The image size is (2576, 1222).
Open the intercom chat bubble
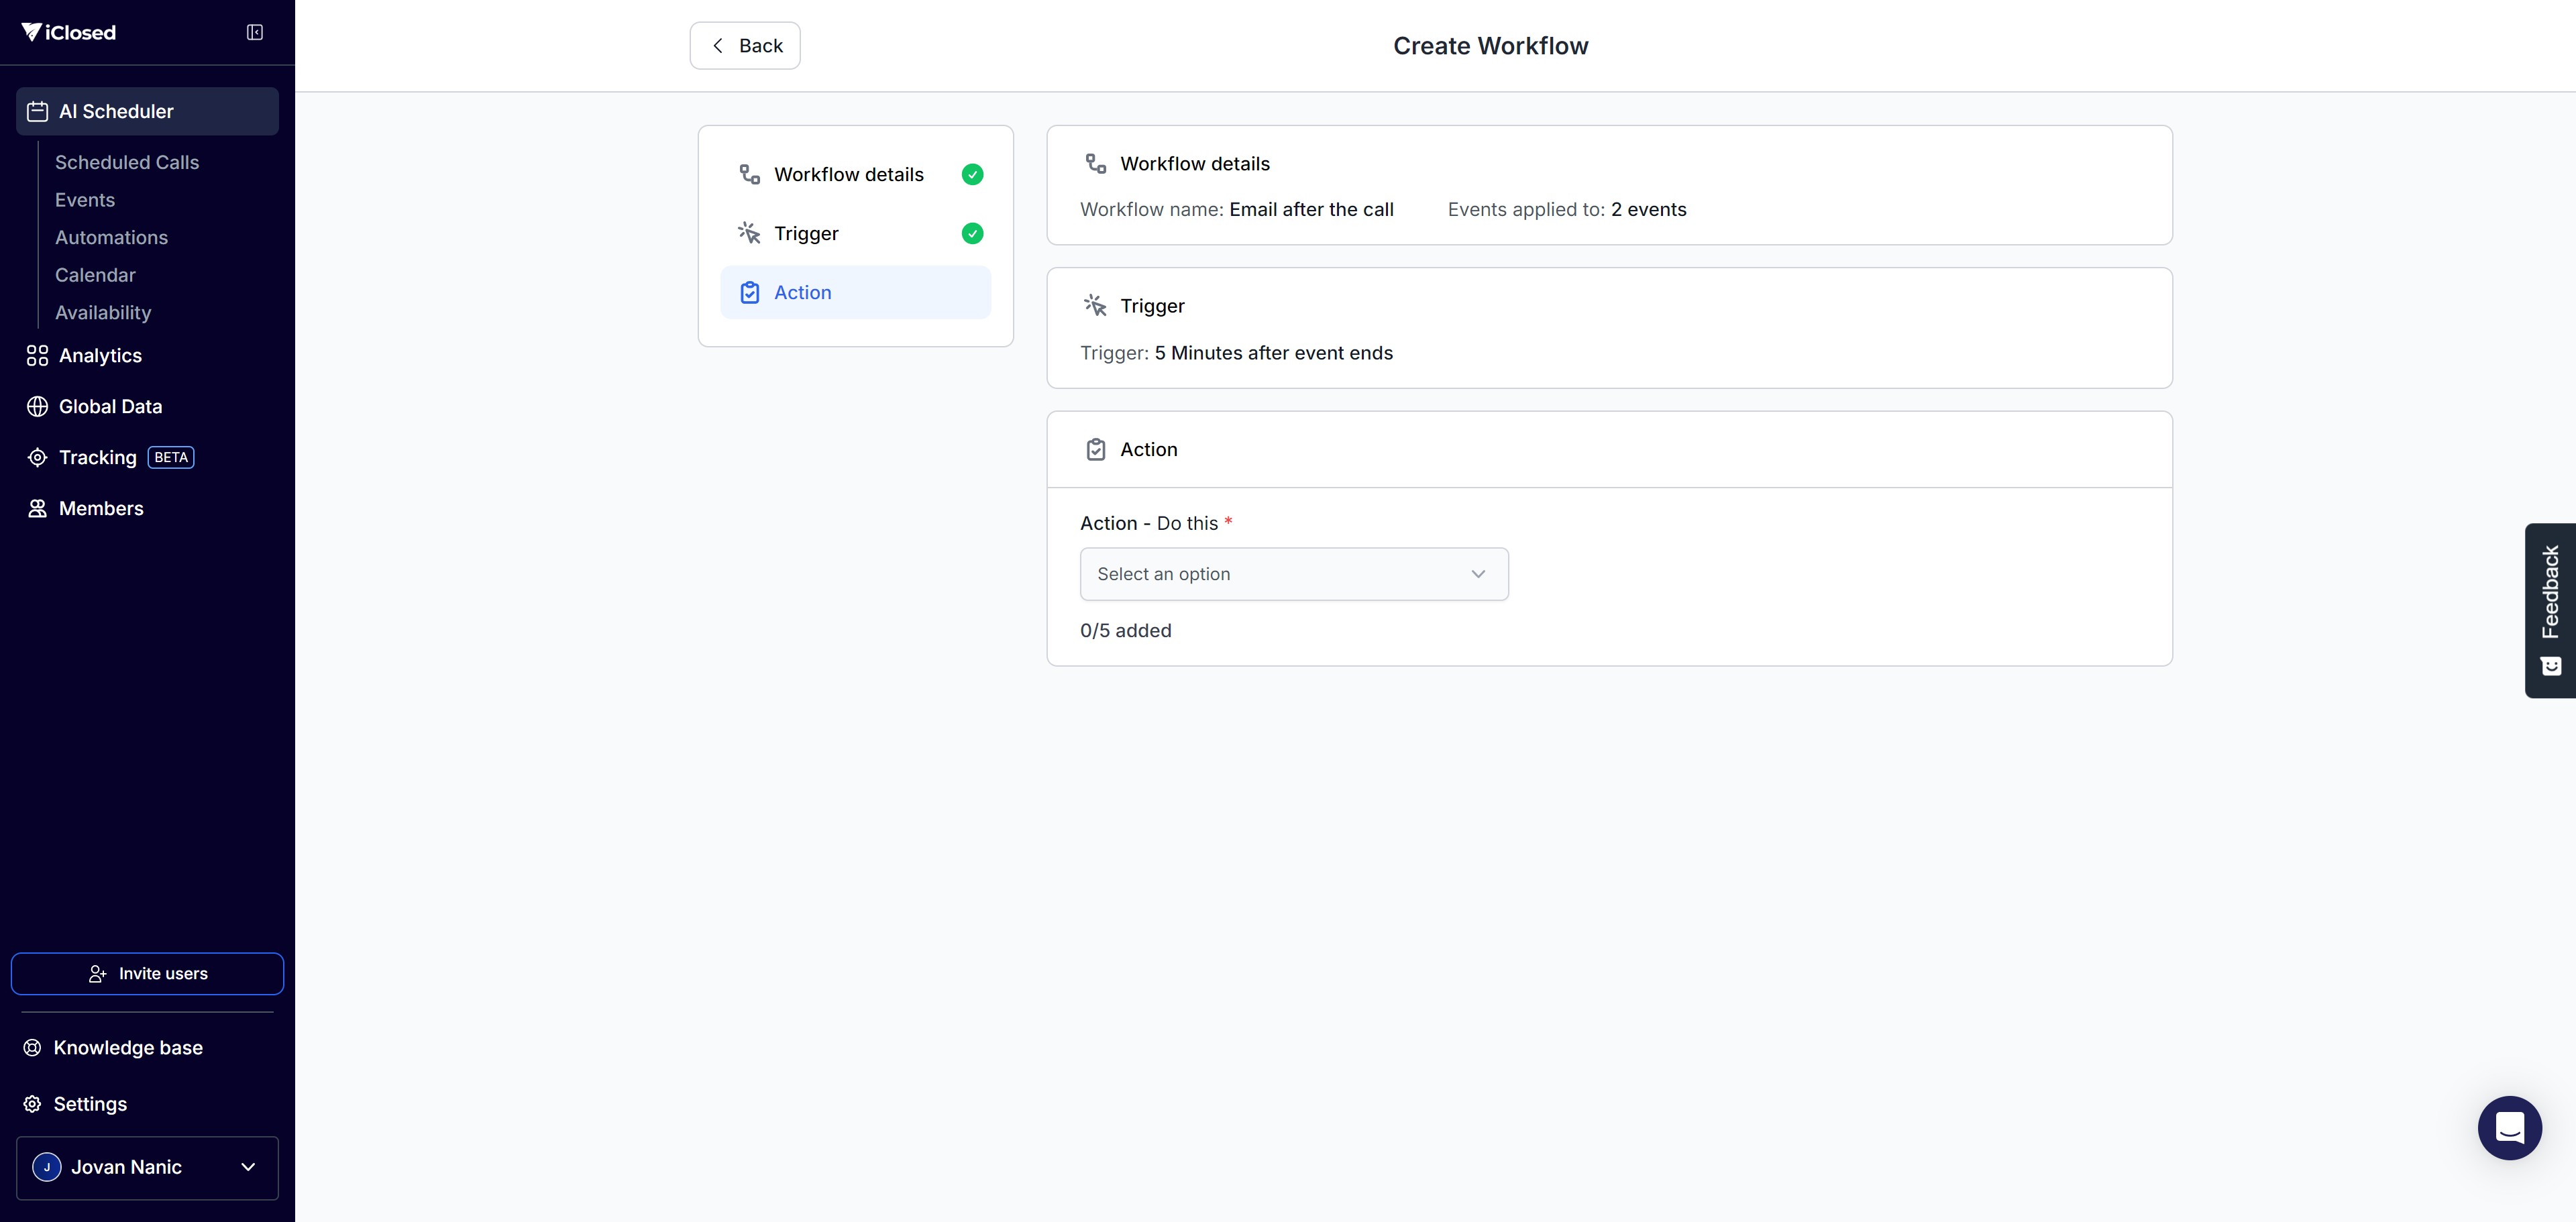(2509, 1127)
